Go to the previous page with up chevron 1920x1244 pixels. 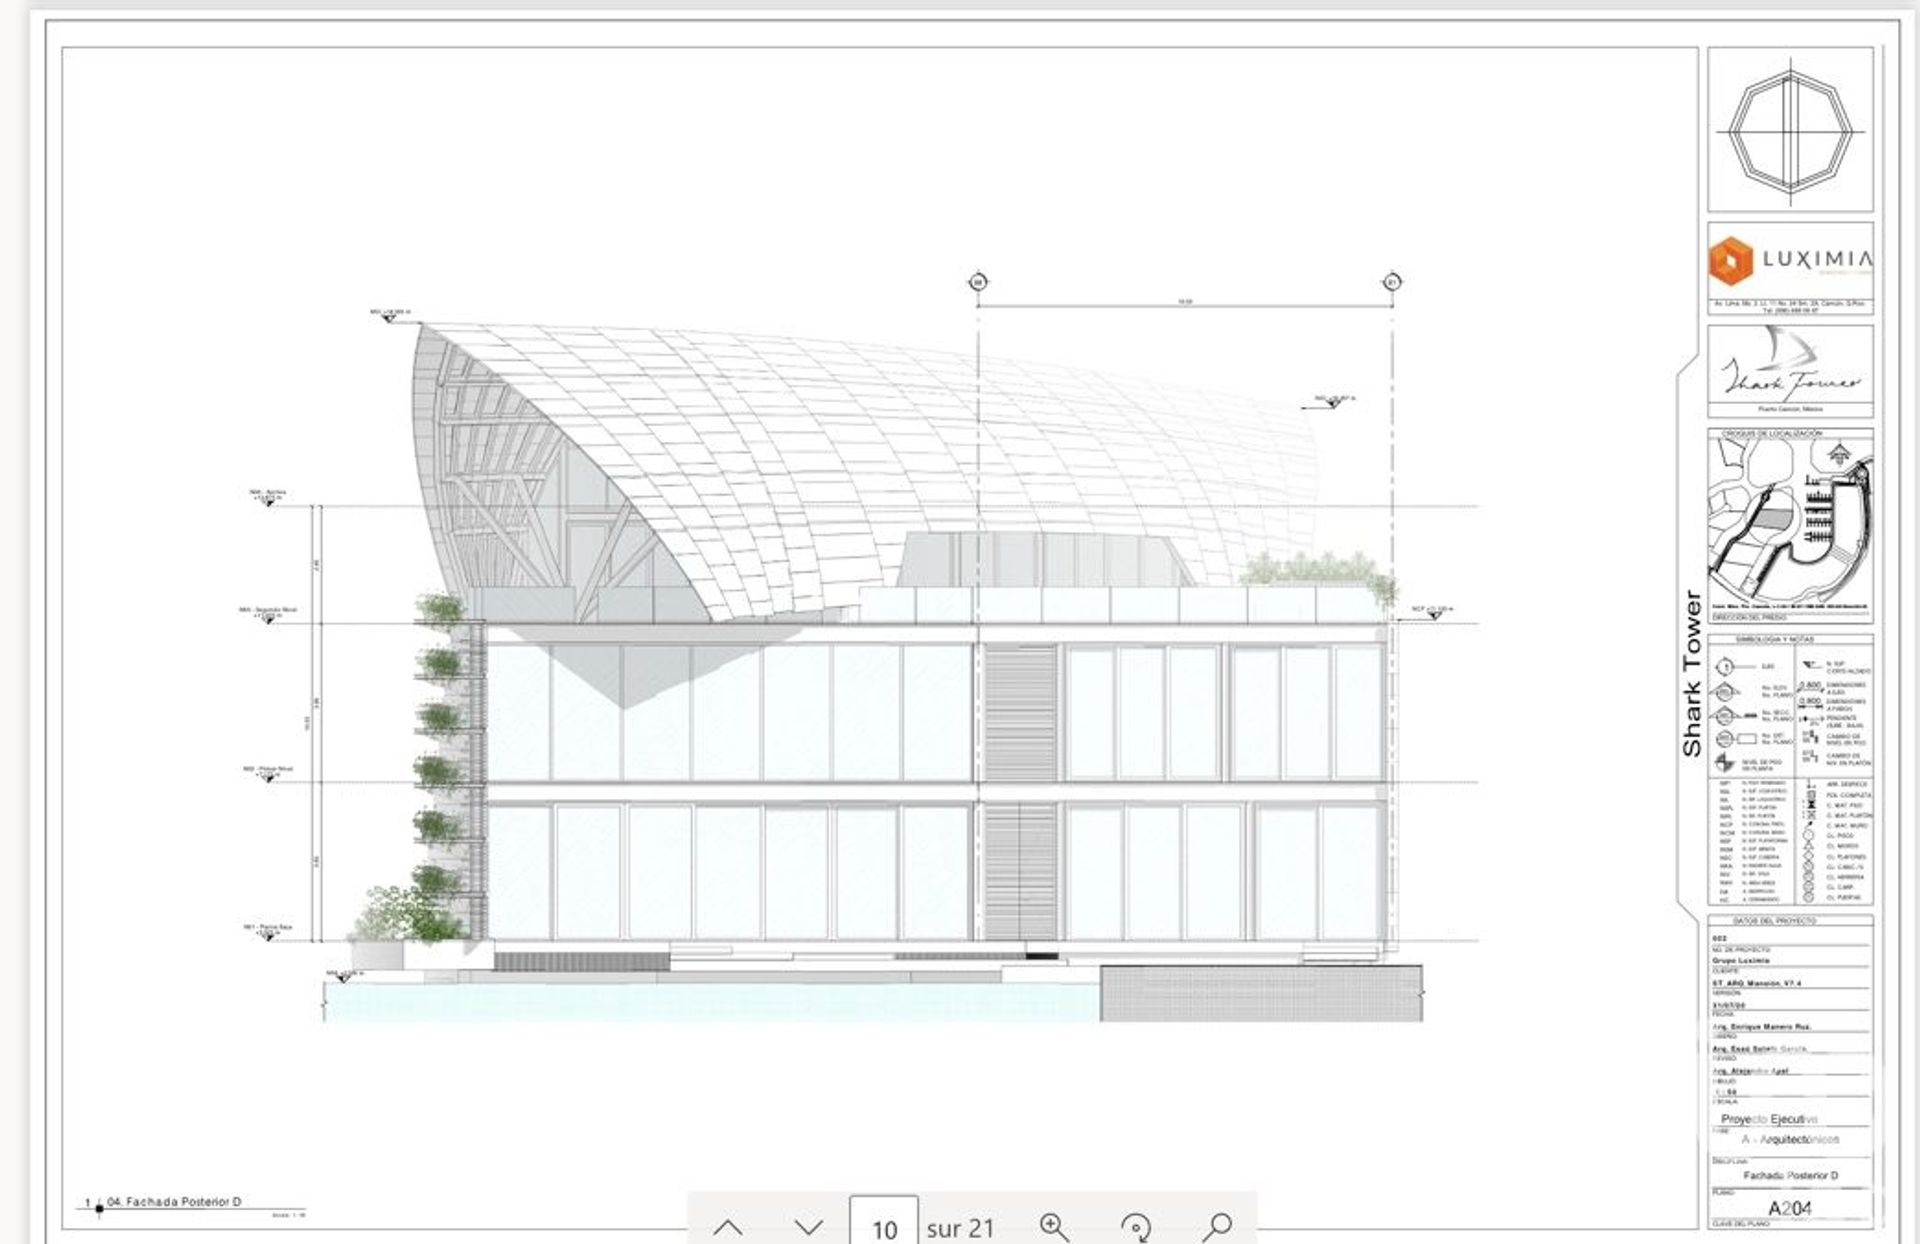pyautogui.click(x=728, y=1227)
